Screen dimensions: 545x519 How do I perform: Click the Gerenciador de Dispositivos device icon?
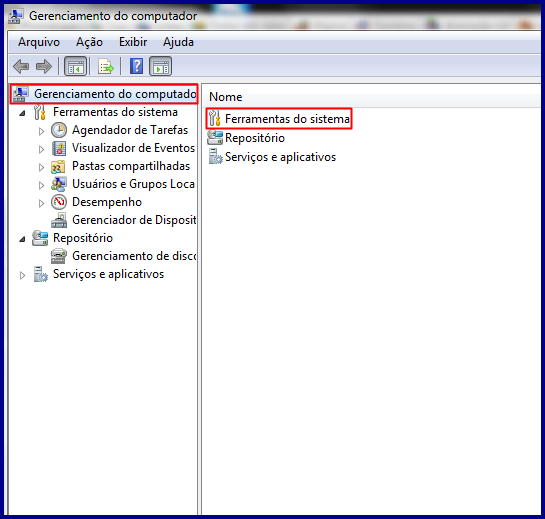(x=59, y=220)
